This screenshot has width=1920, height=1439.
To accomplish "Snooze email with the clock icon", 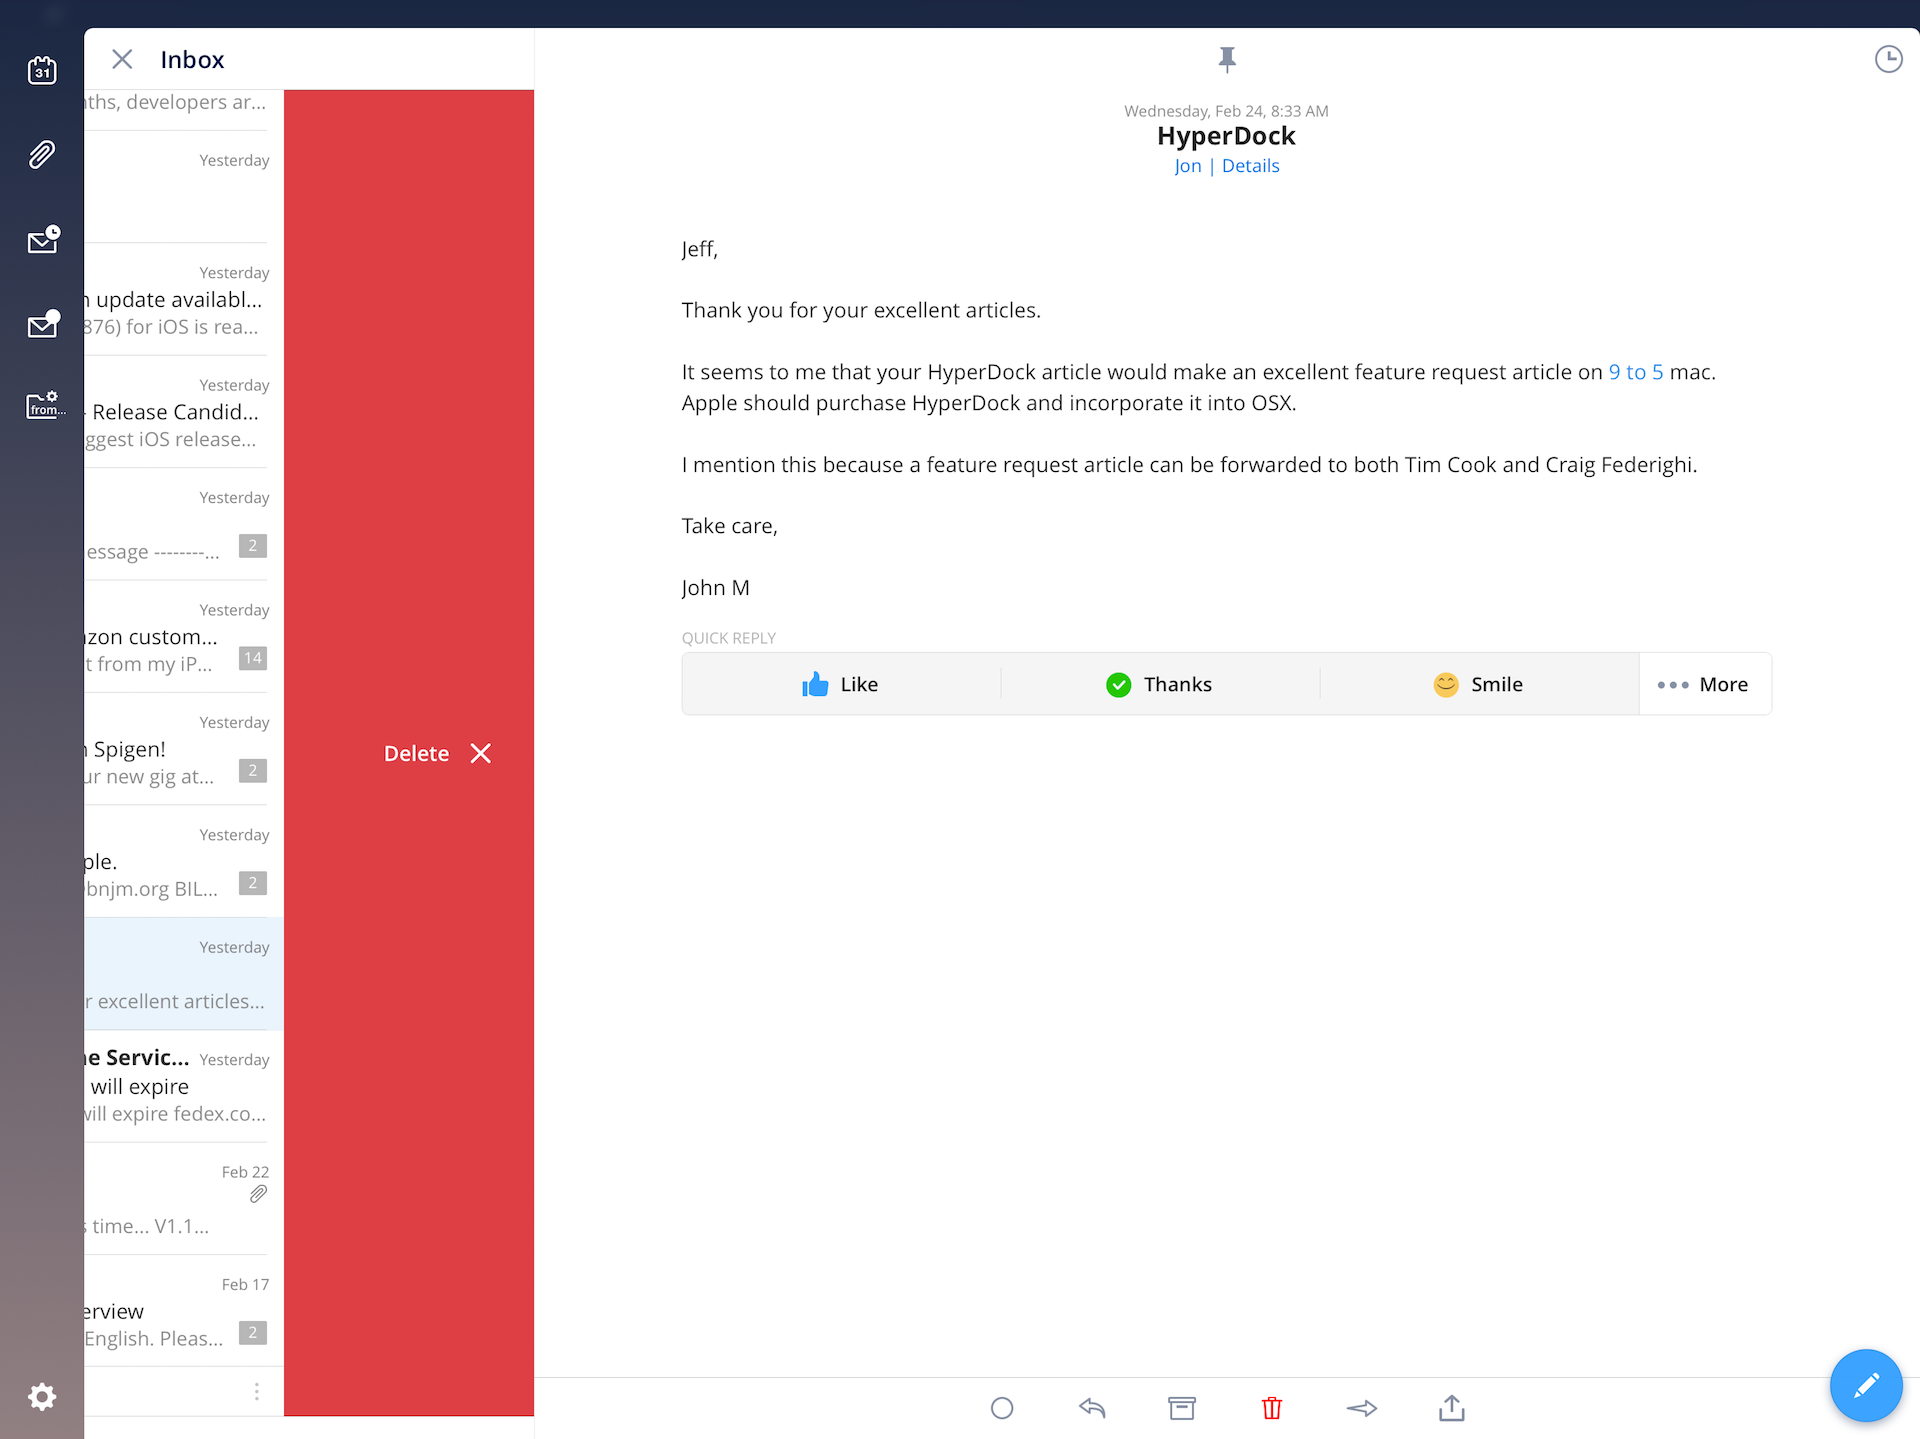I will [1887, 60].
